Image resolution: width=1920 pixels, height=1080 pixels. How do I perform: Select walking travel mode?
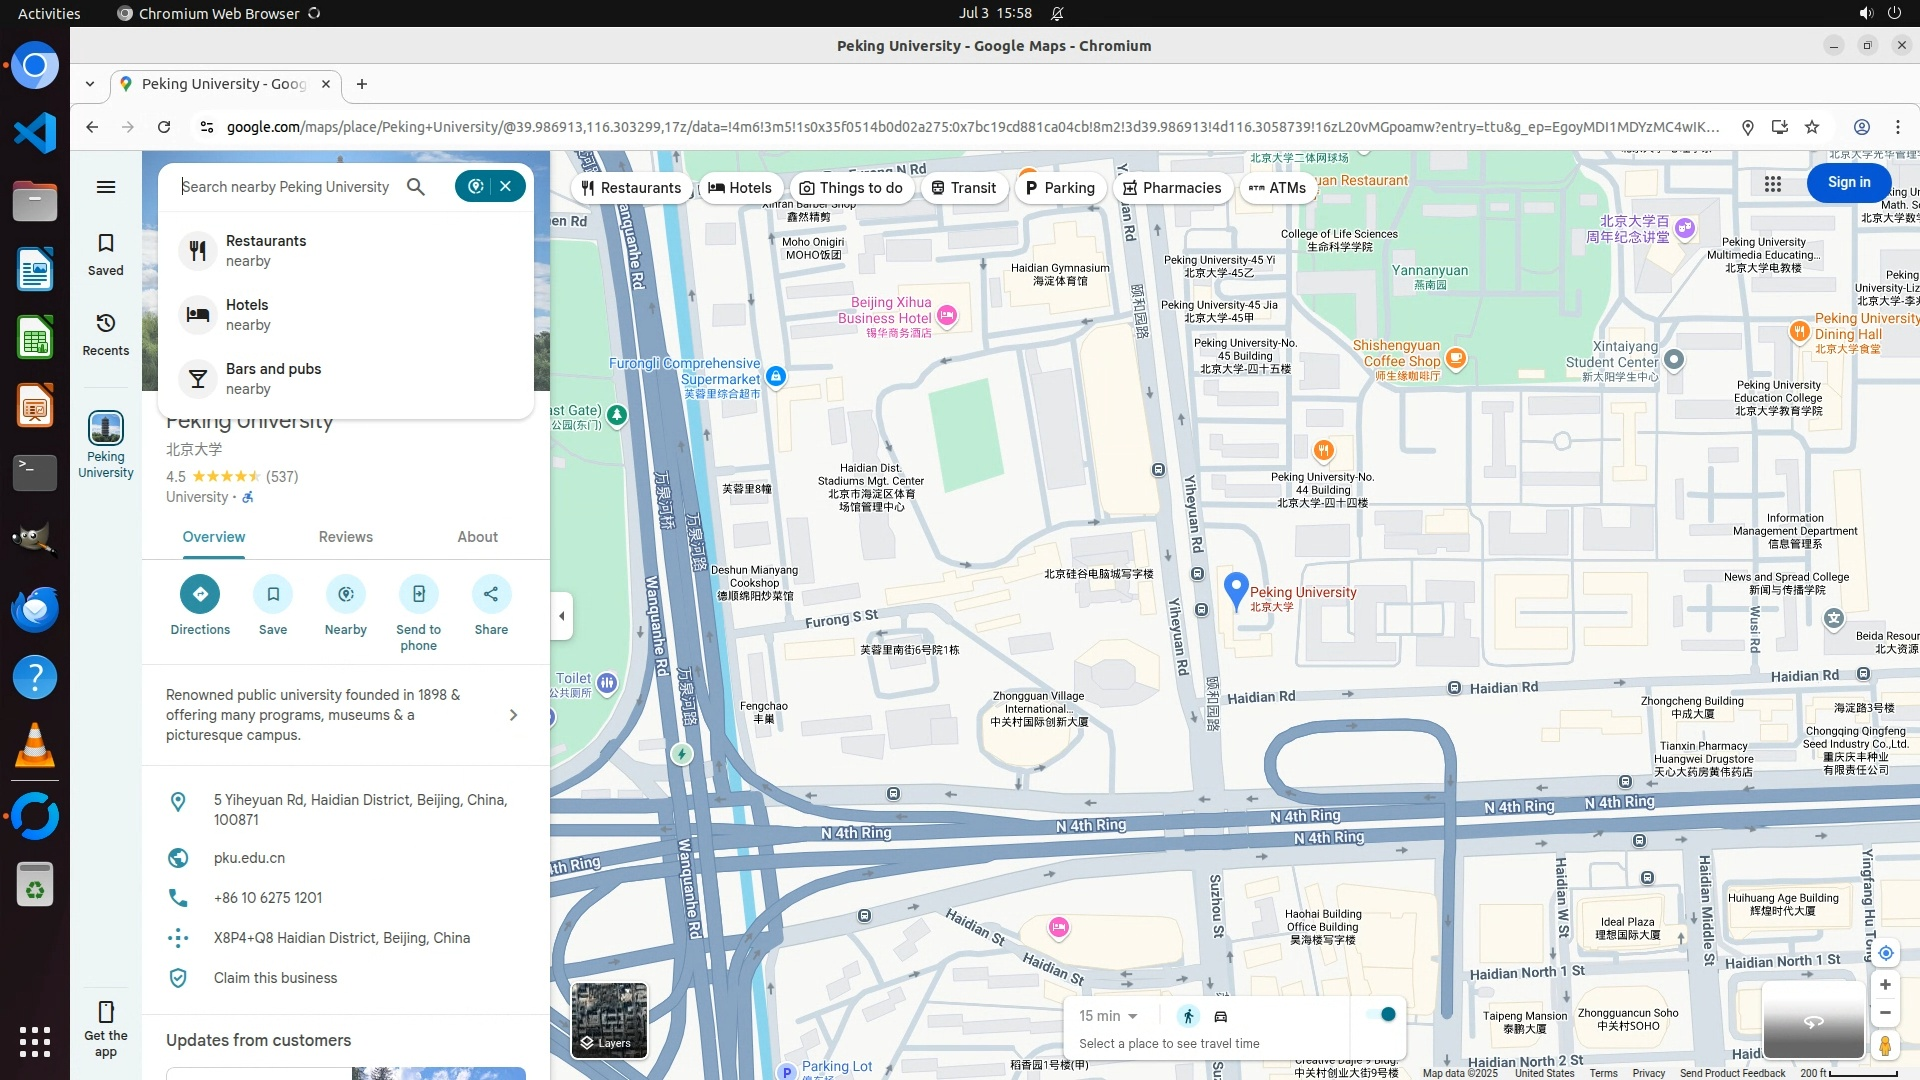coord(1188,1016)
